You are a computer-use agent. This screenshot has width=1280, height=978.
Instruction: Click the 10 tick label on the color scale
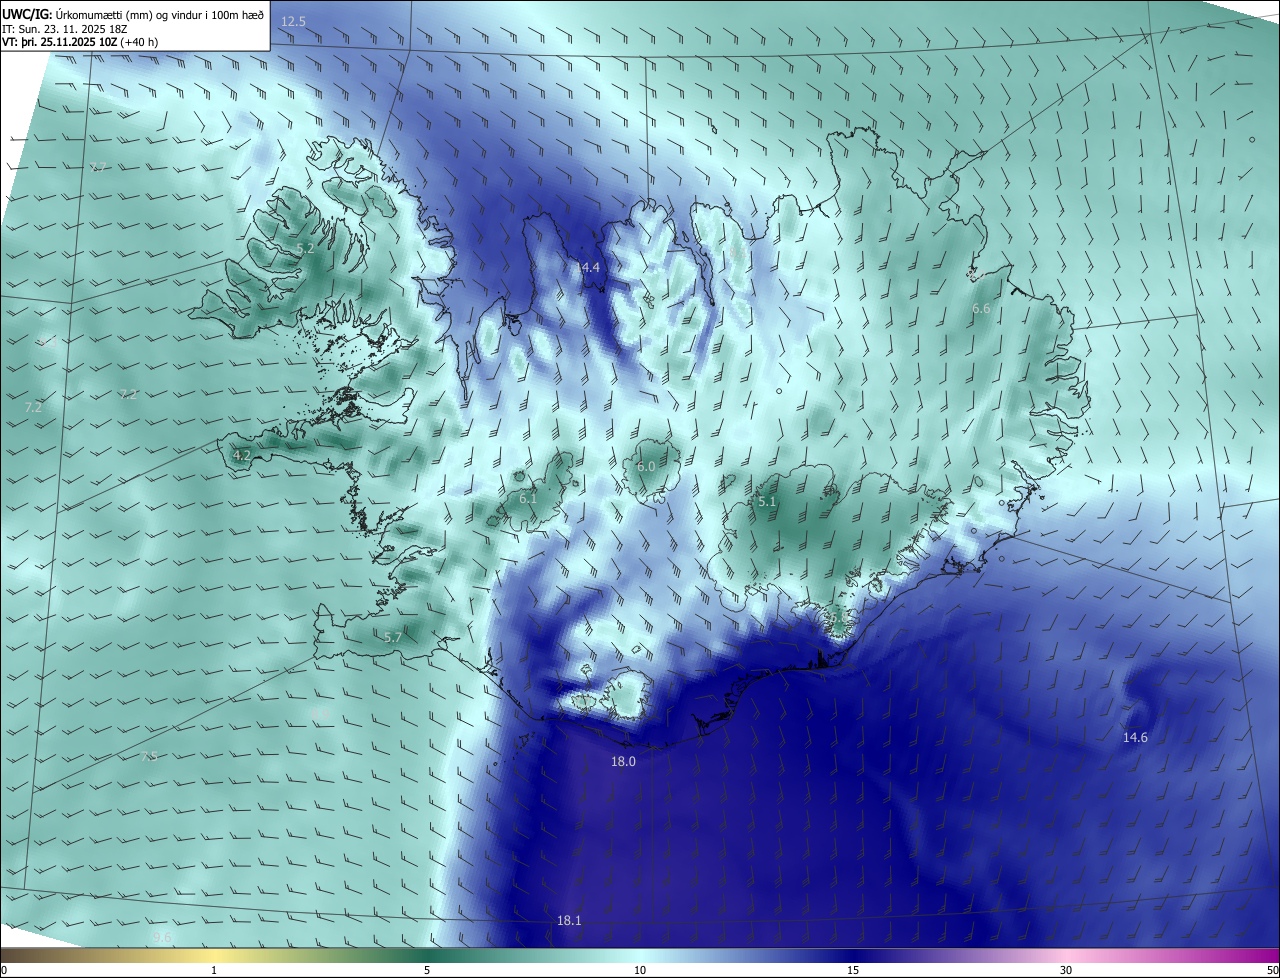pyautogui.click(x=640, y=970)
